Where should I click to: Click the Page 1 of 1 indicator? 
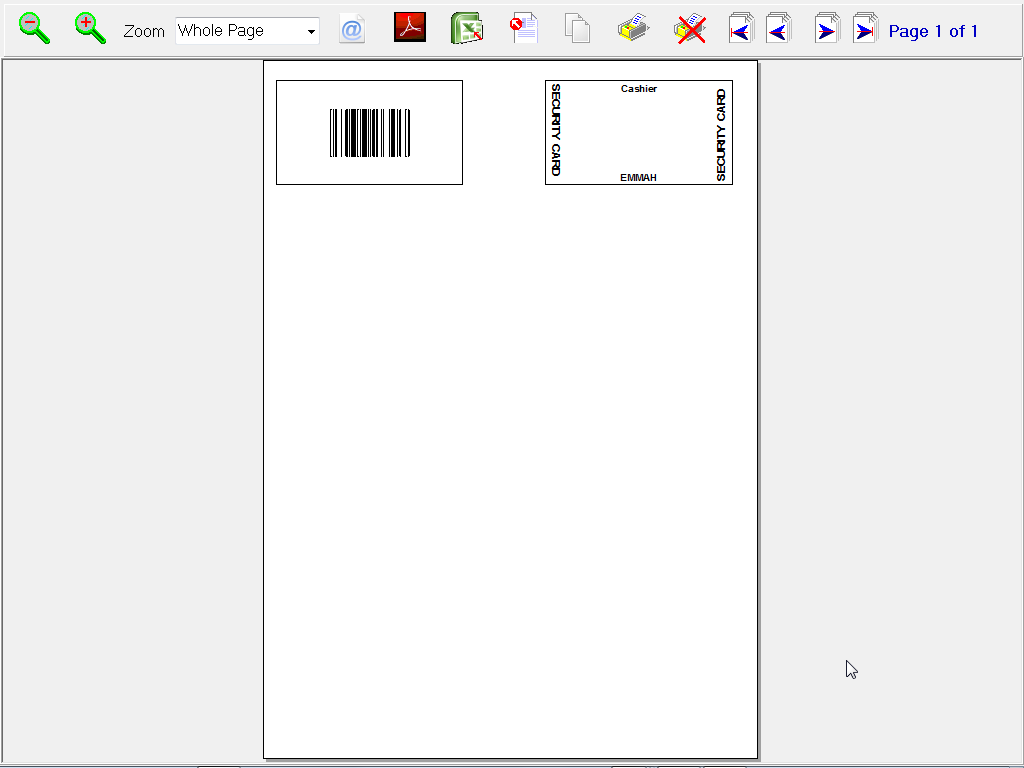pyautogui.click(x=933, y=31)
